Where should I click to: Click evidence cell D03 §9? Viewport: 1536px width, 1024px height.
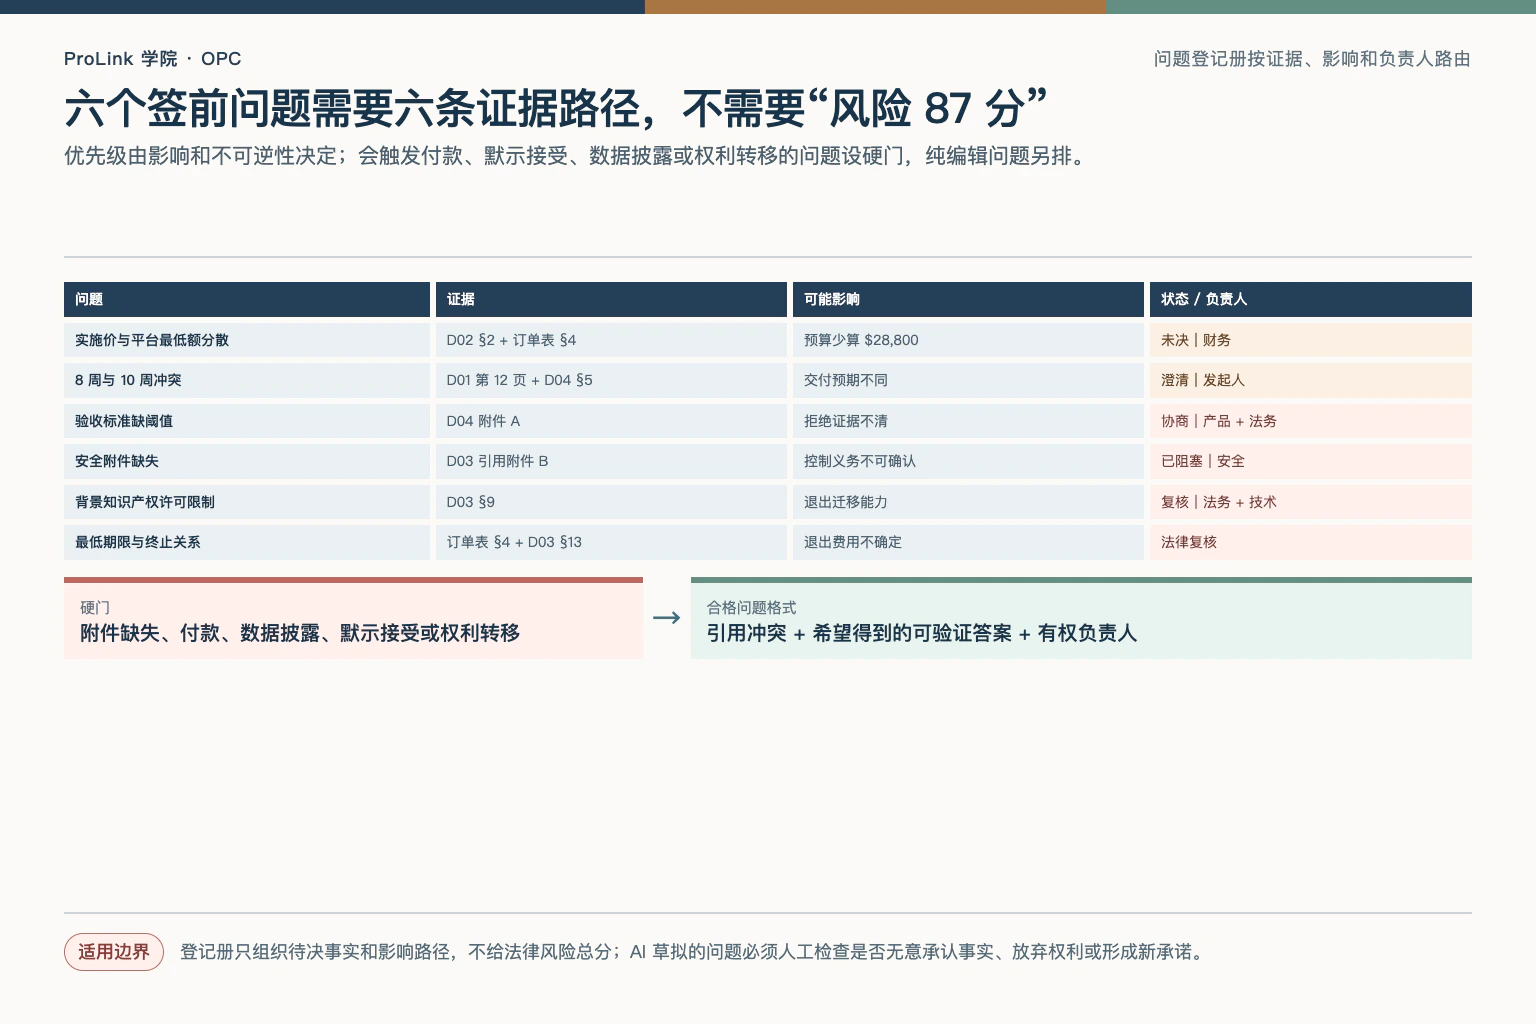611,502
